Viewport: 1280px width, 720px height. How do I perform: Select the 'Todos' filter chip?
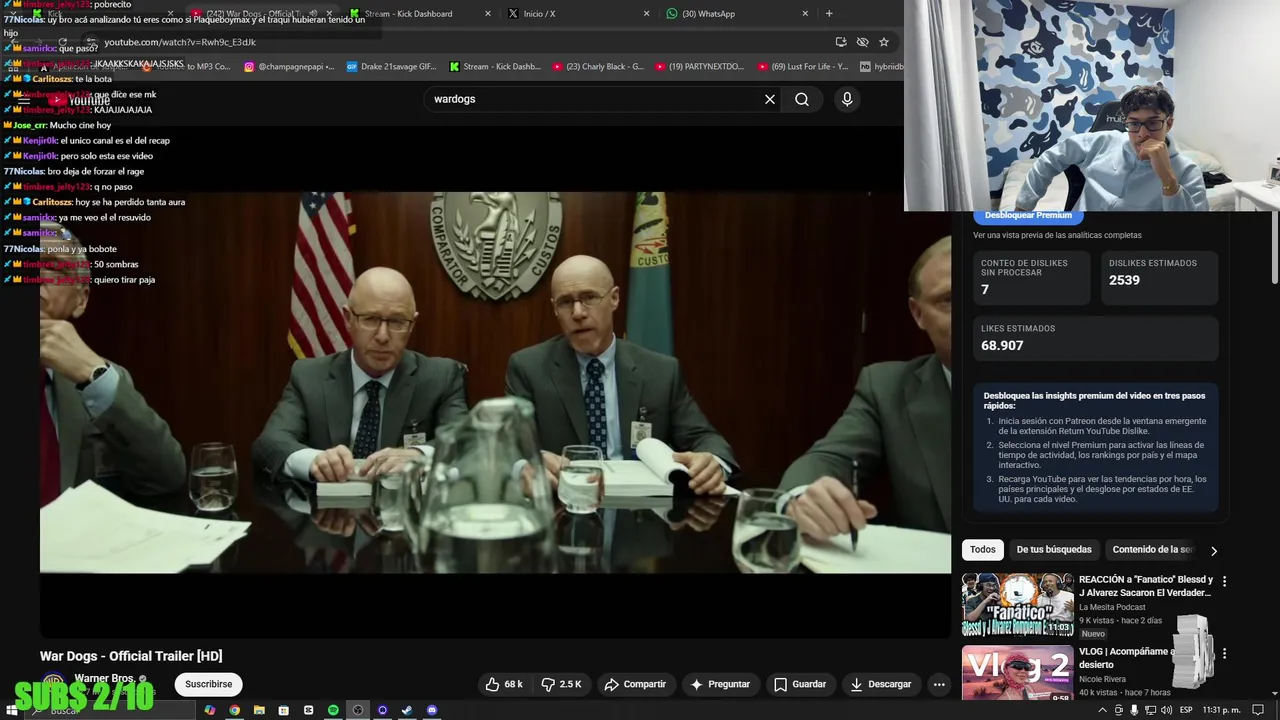[983, 549]
